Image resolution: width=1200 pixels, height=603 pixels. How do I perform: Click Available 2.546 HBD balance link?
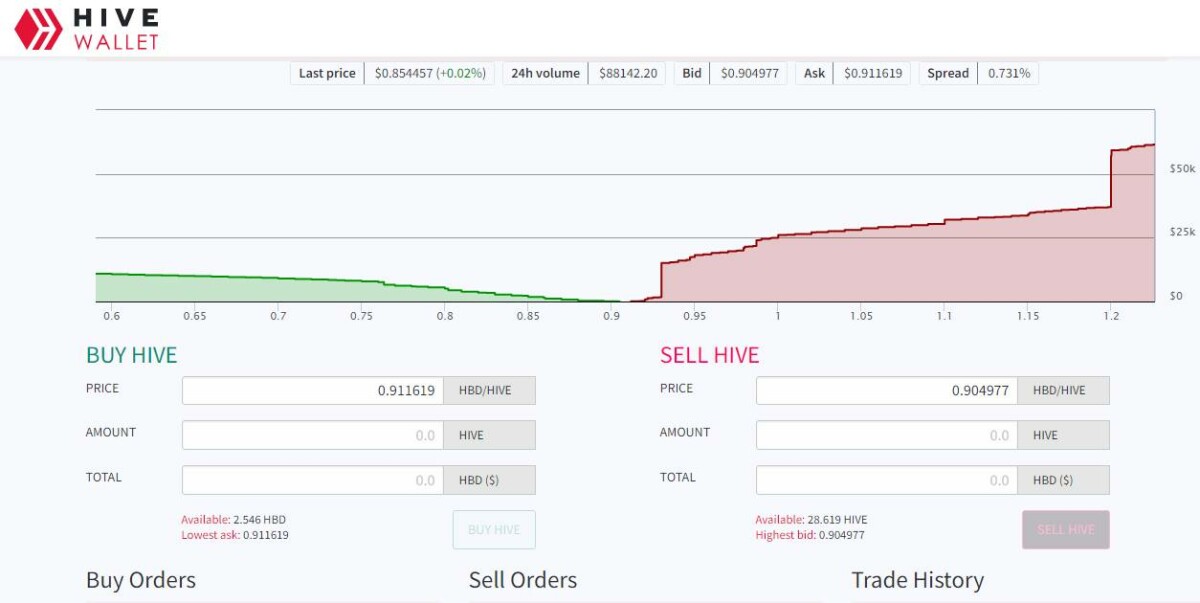(x=233, y=520)
